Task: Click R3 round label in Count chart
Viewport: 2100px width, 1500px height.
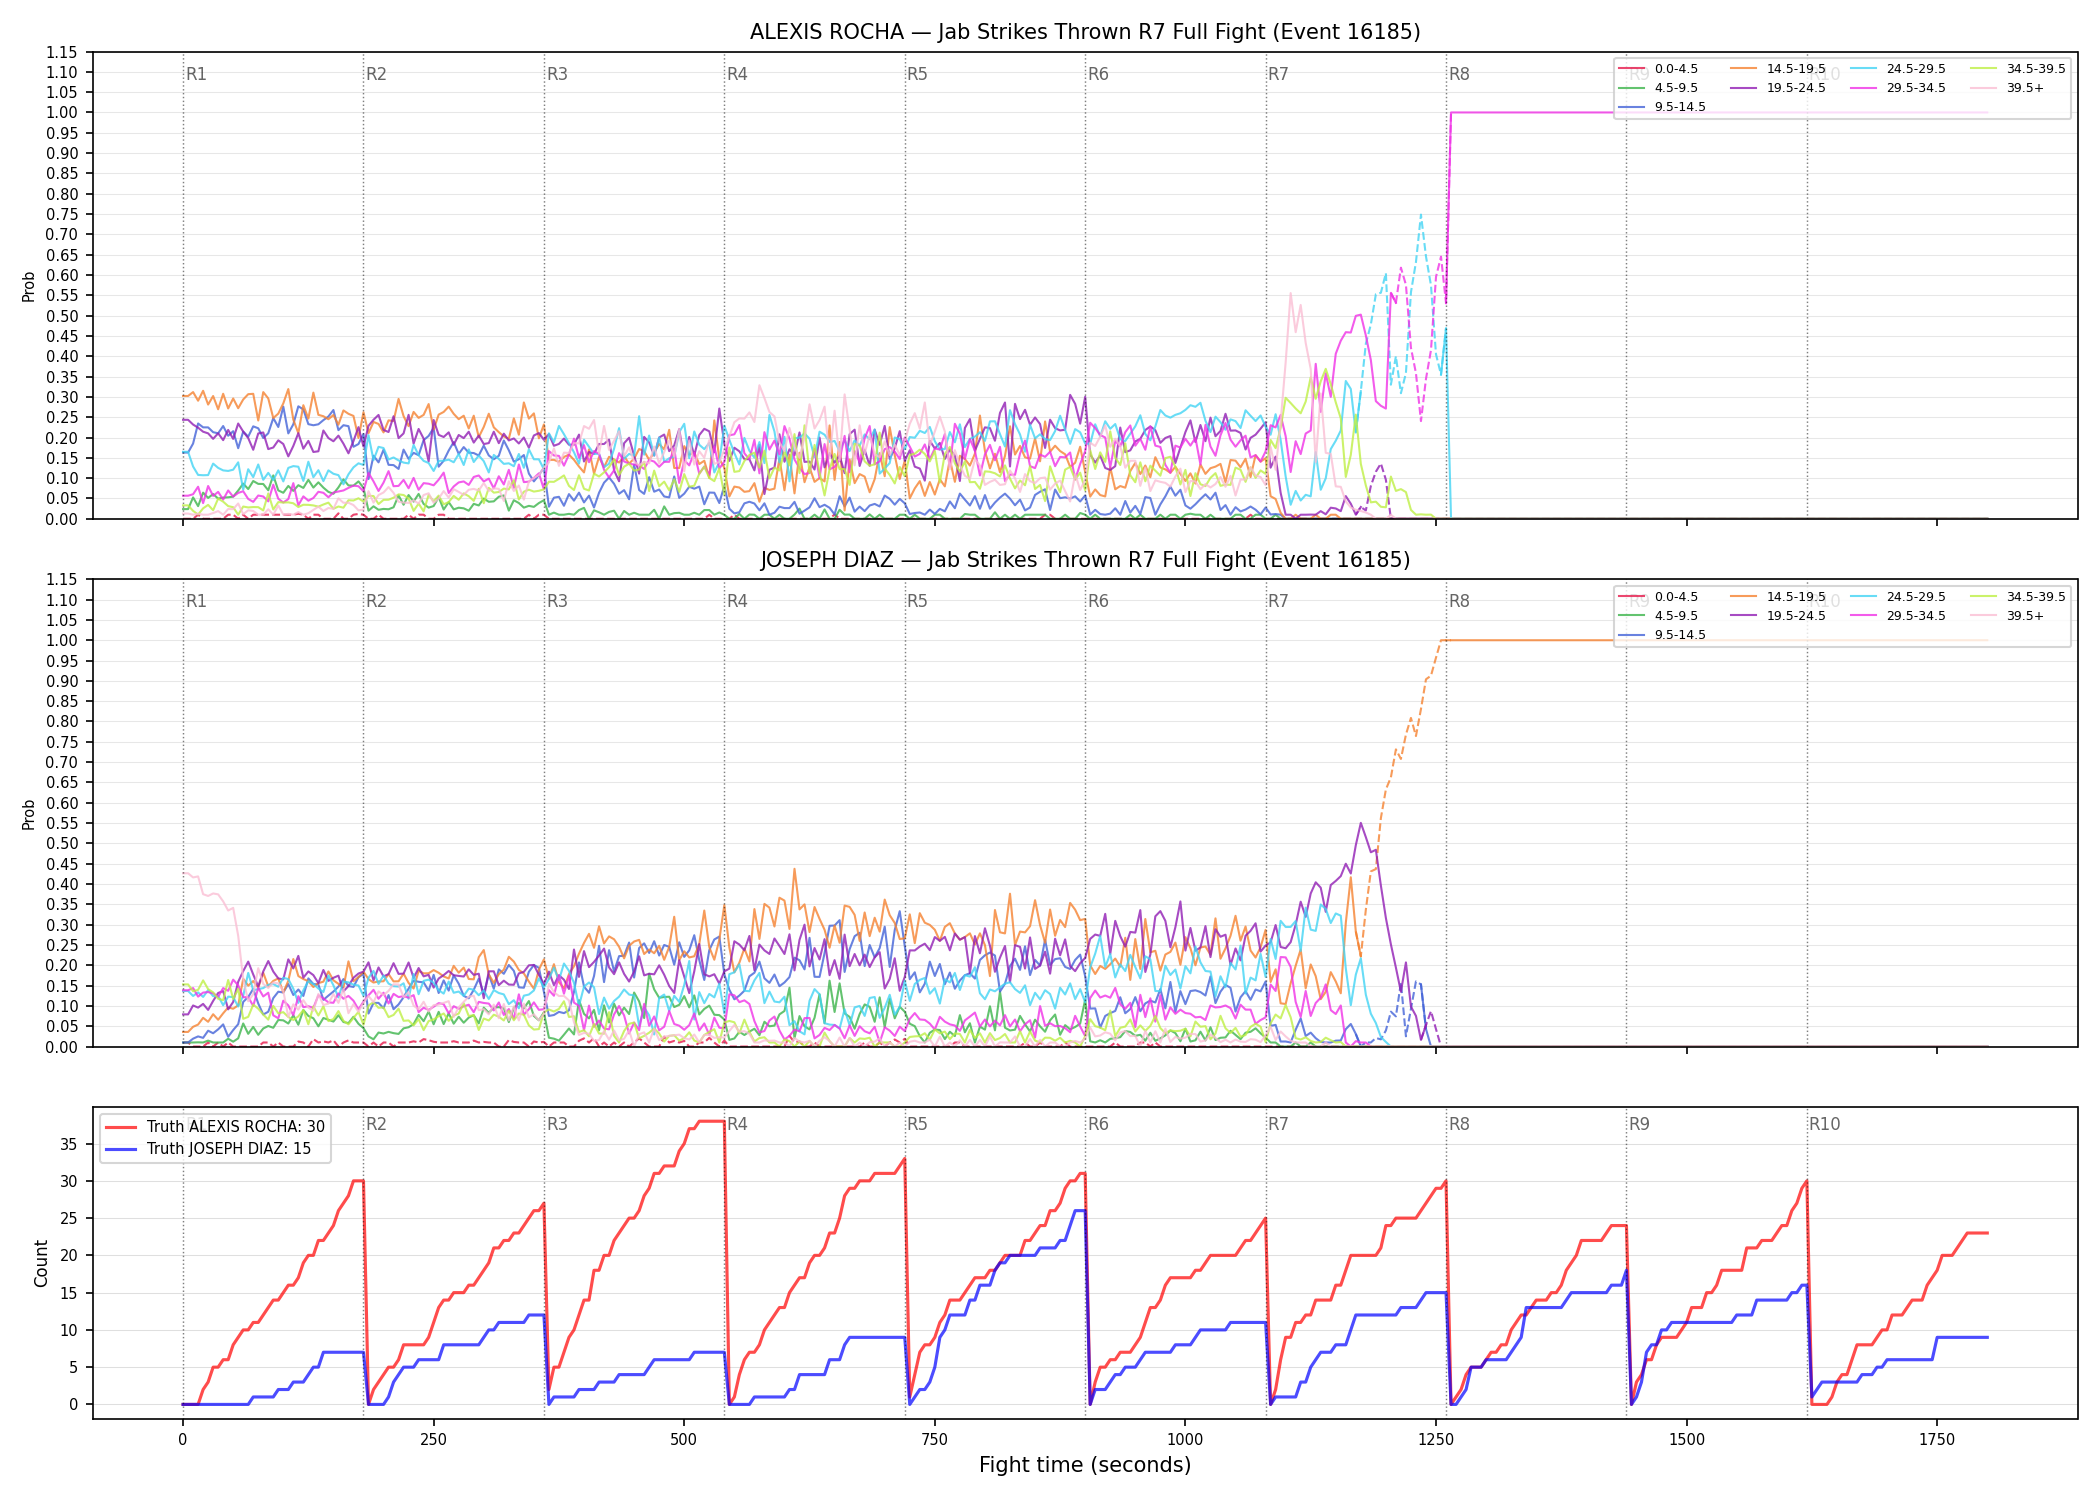Action: coord(557,1124)
